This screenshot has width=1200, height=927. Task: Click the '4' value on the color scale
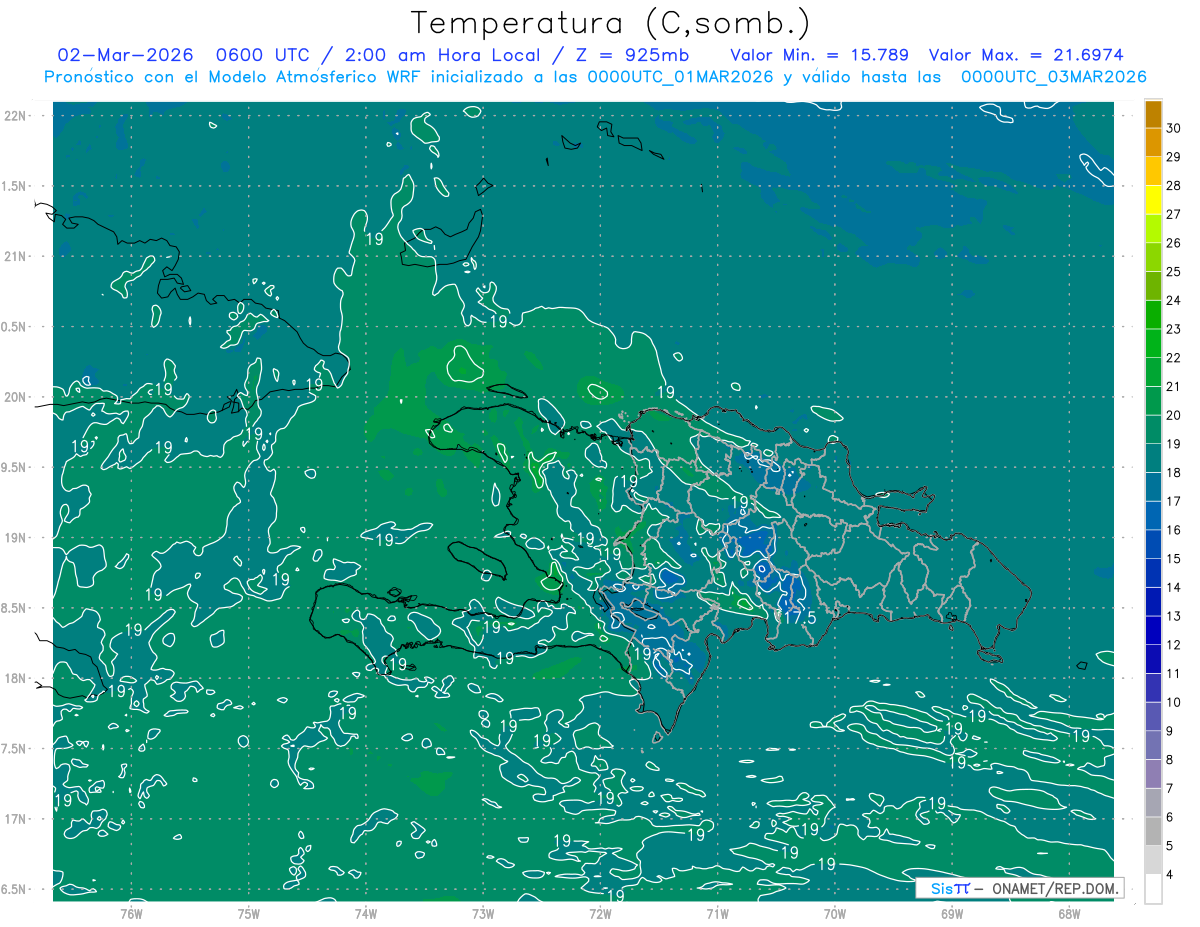(x=1170, y=874)
